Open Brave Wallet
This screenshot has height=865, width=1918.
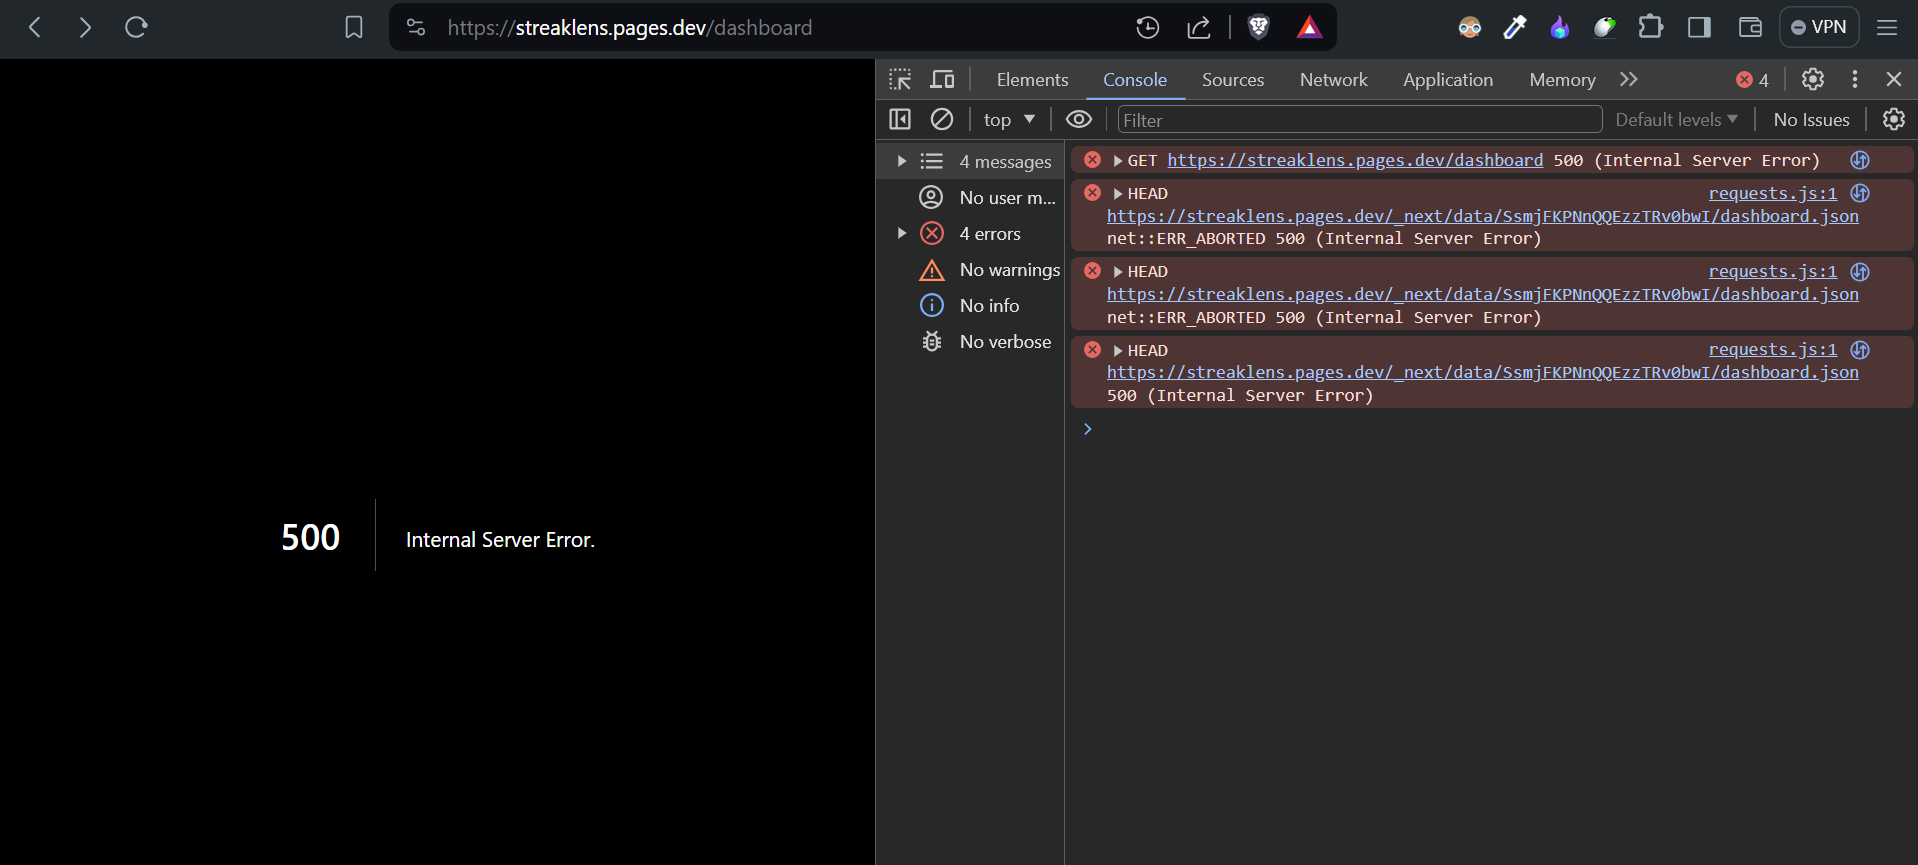coord(1750,27)
